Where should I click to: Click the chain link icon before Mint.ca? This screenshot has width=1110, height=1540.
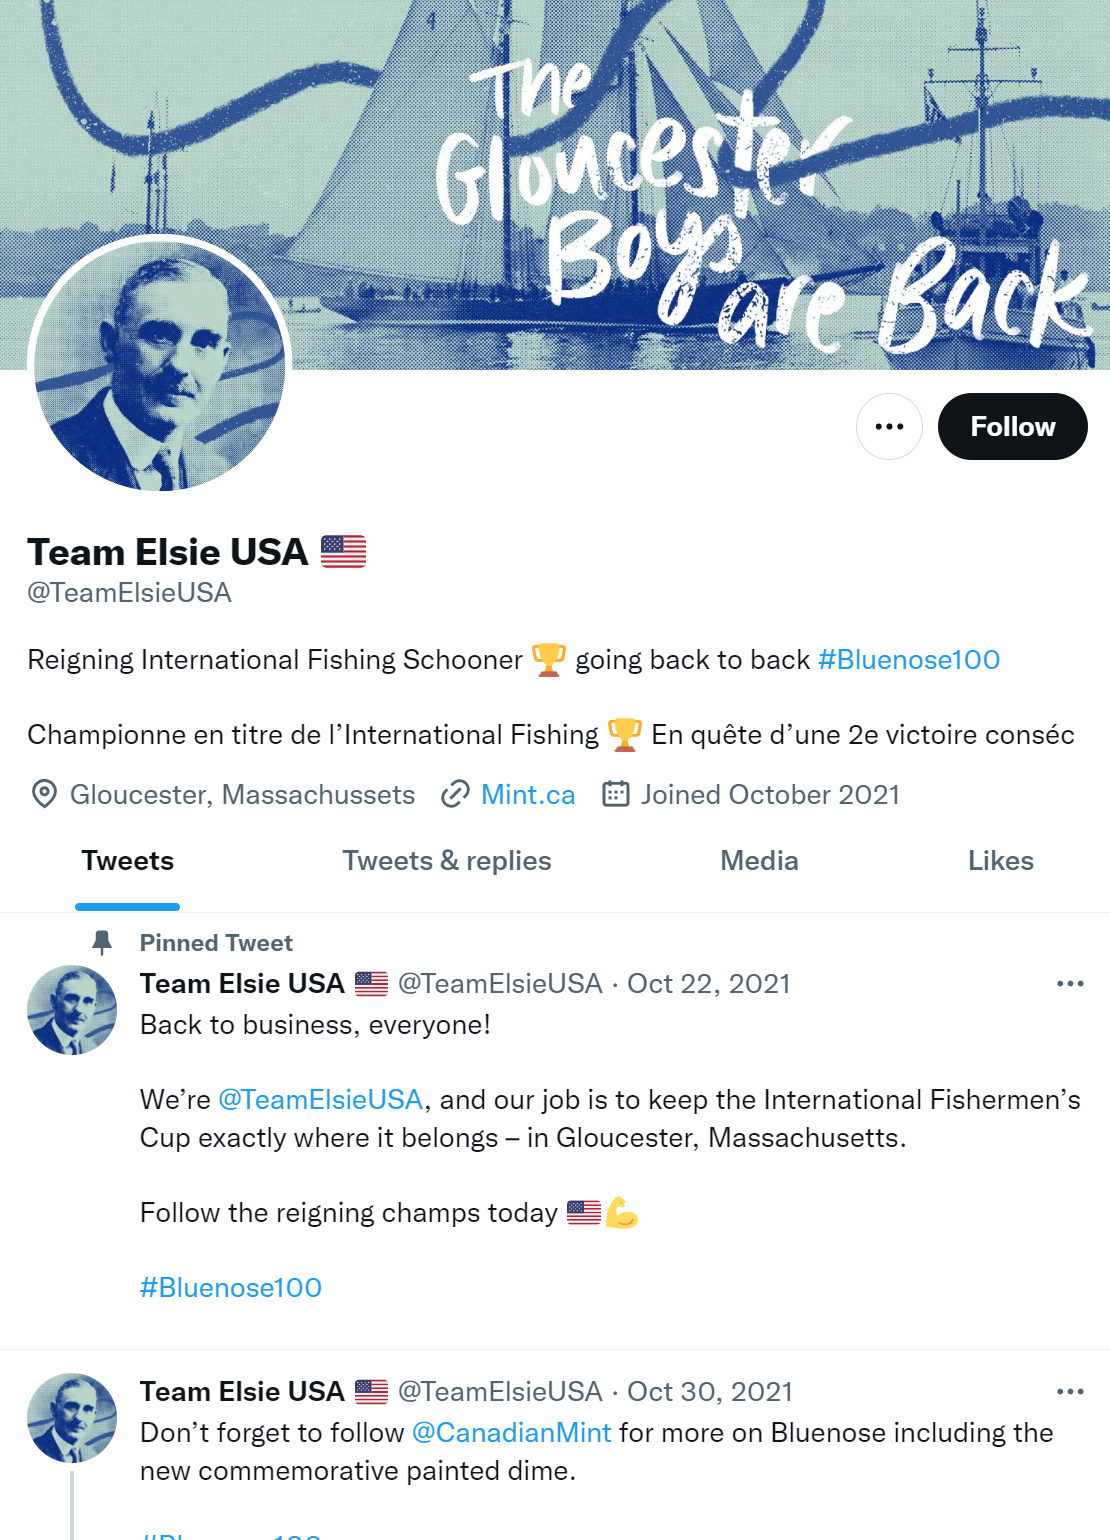(455, 794)
